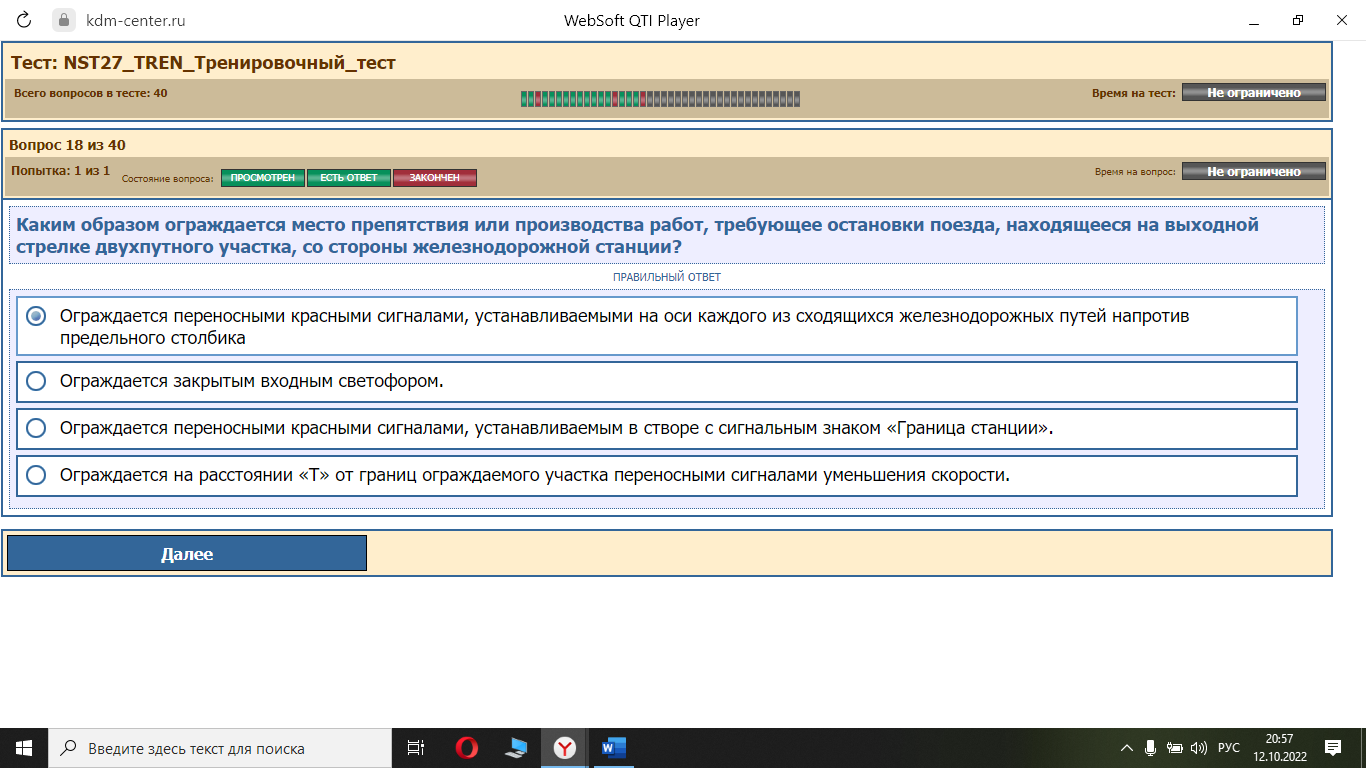Open Opera browser from the taskbar
The width and height of the screenshot is (1366, 768).
[466, 747]
